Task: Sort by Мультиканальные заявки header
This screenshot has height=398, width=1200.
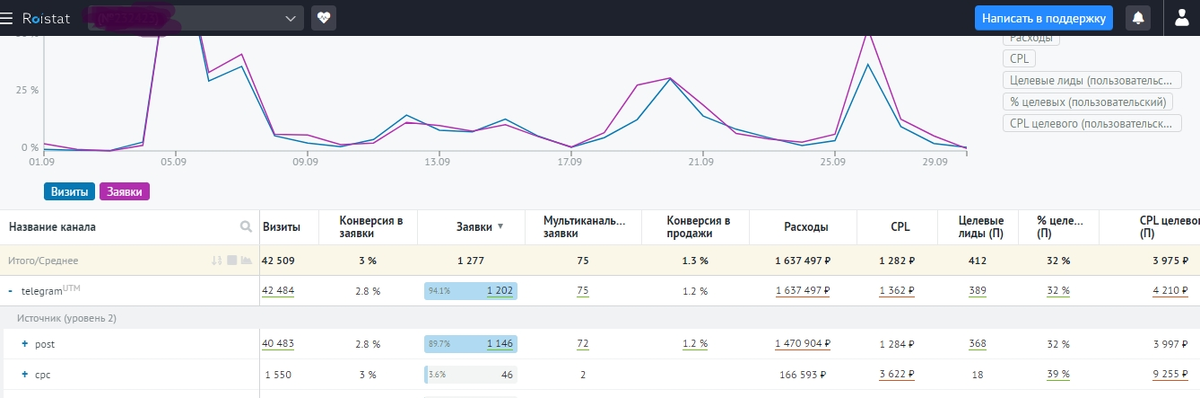Action: pos(583,227)
